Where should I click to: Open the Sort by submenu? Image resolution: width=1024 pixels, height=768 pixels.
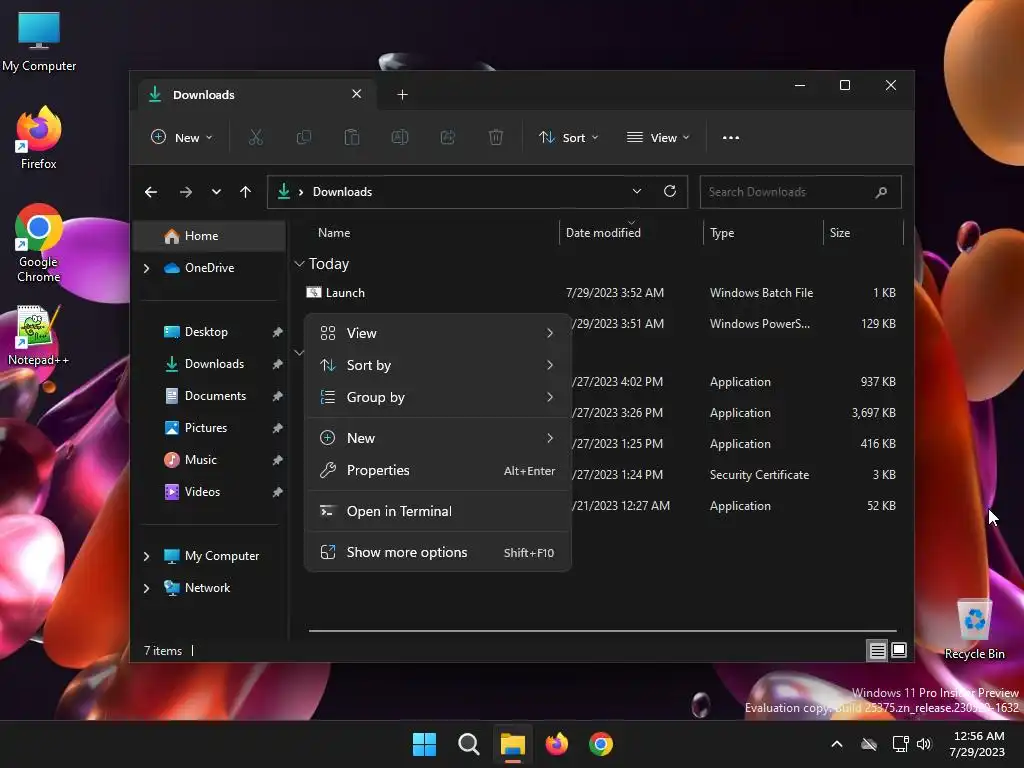click(x=438, y=365)
